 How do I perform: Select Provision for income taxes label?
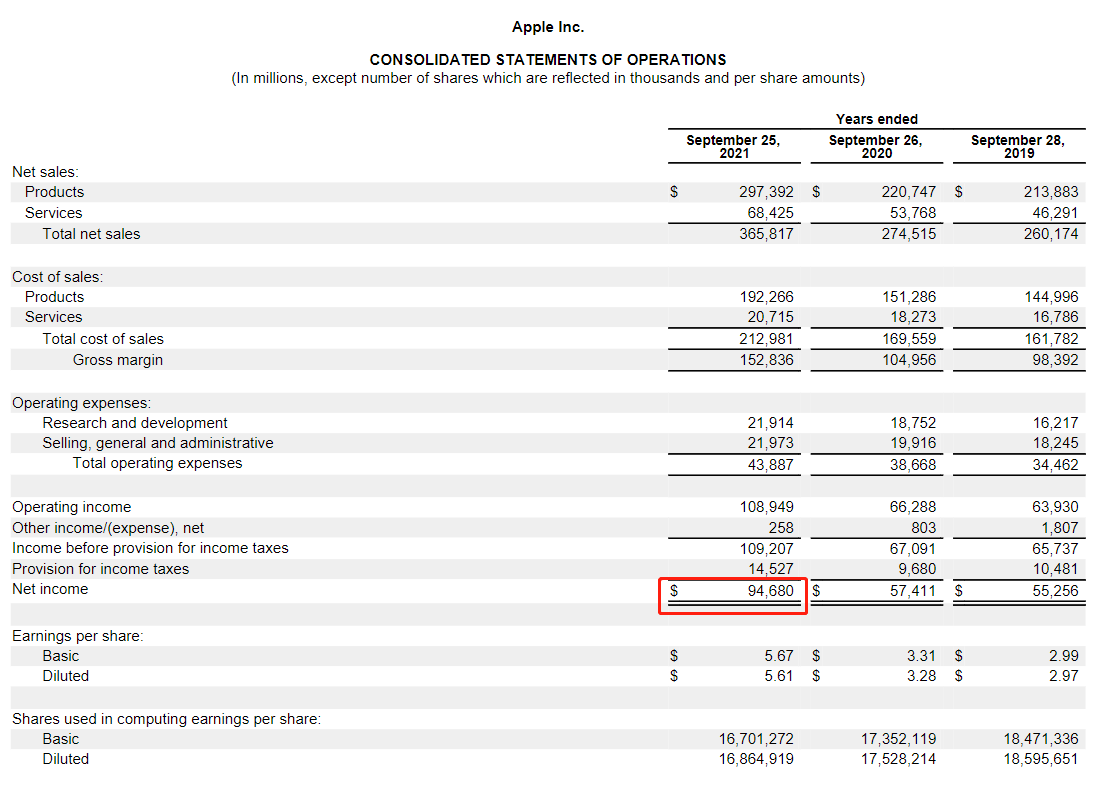point(100,569)
